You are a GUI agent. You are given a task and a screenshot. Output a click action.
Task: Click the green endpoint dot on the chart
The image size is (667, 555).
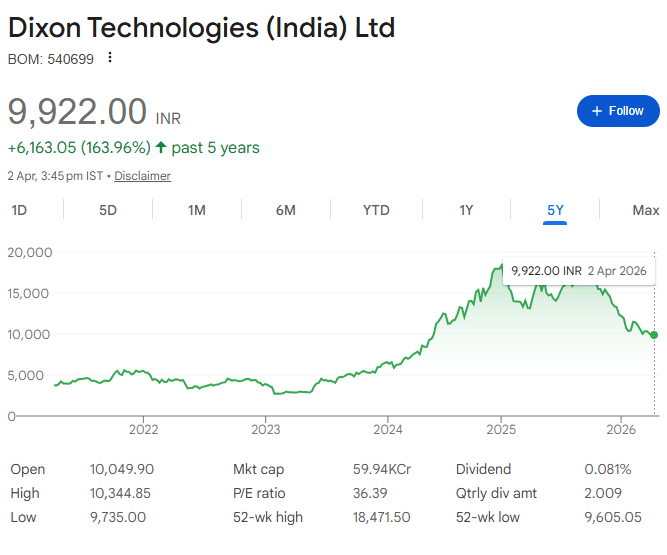click(x=654, y=335)
